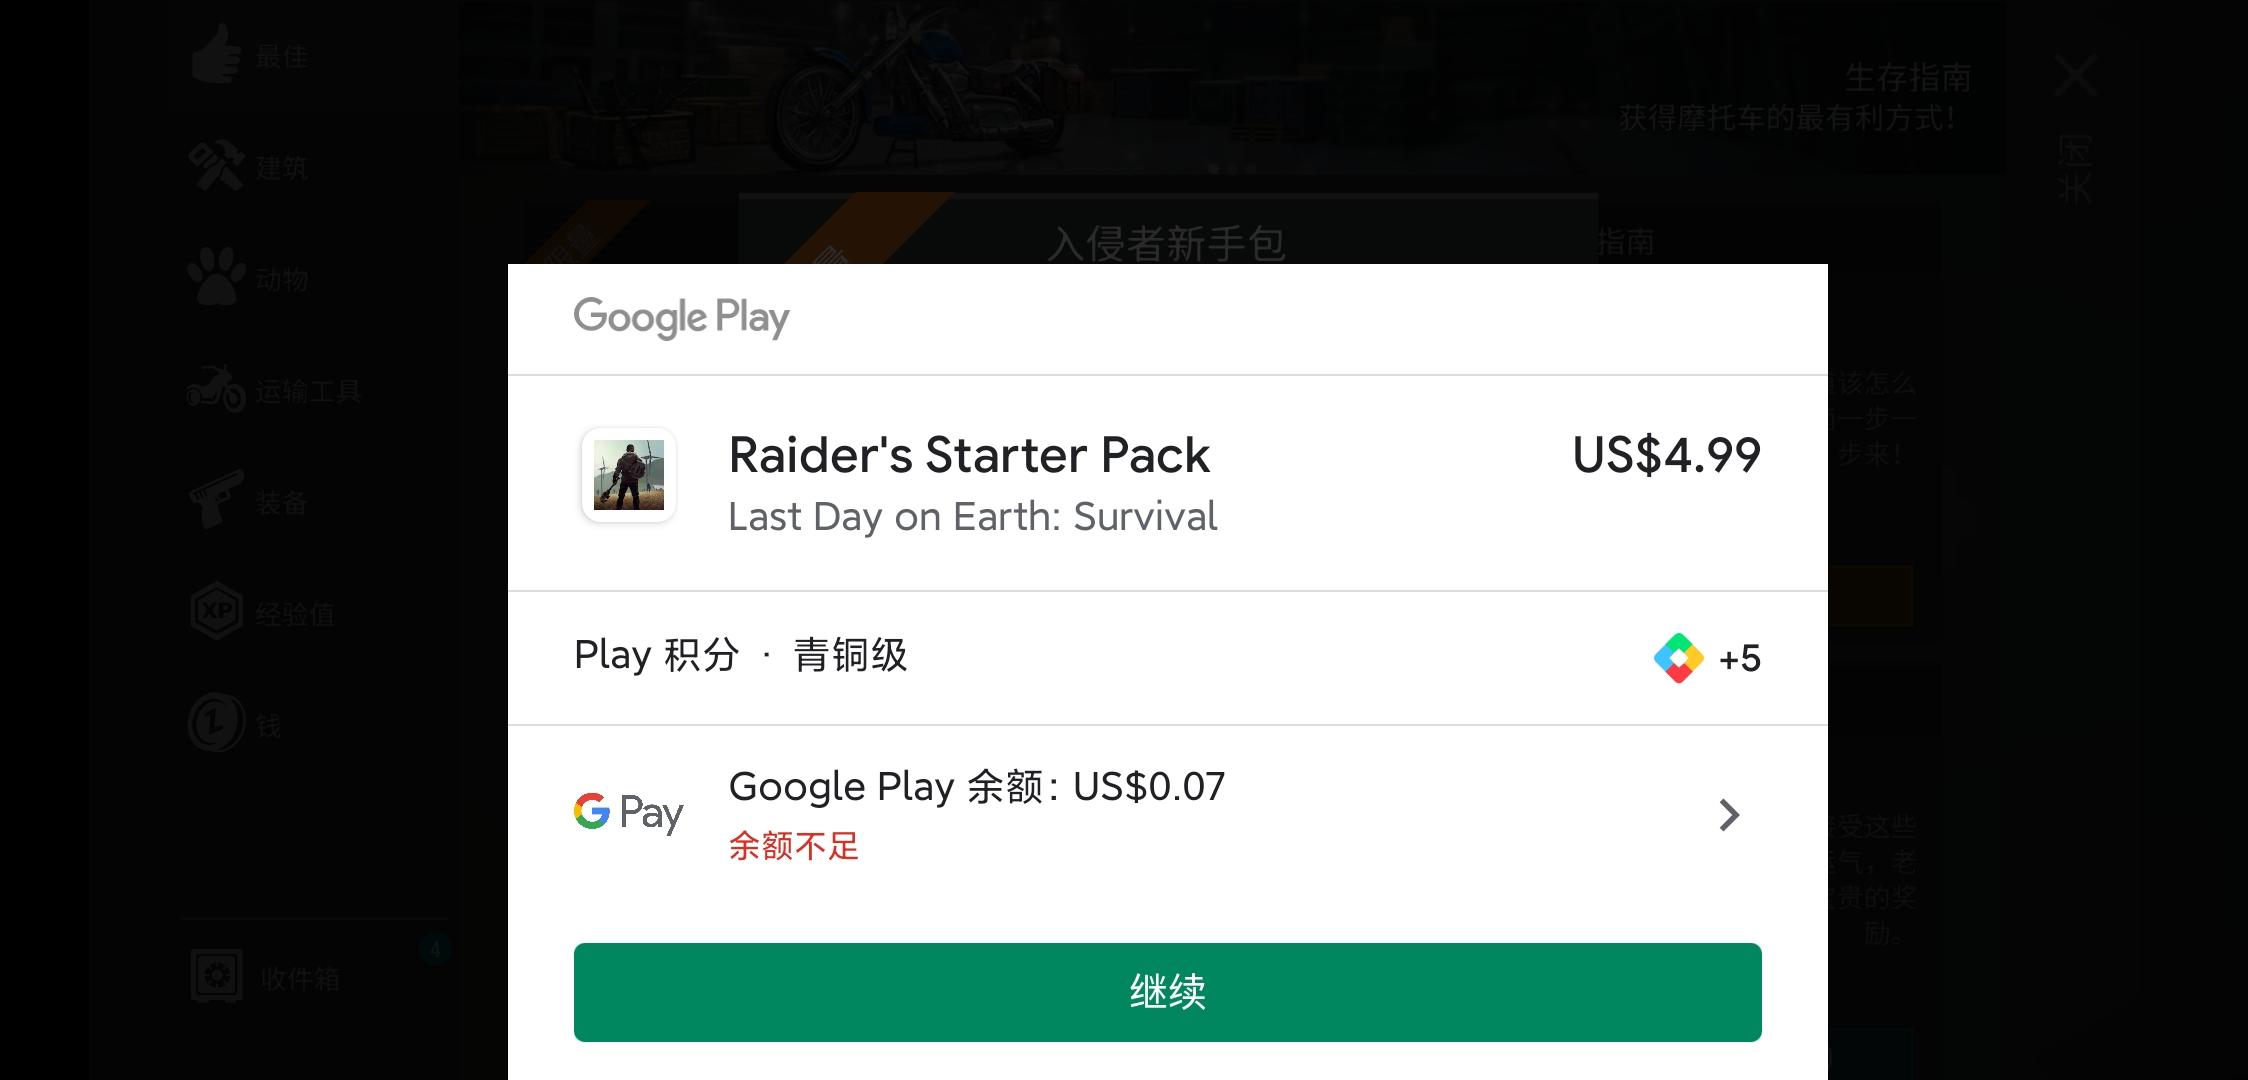Select the 运输工具 motorcycle category
This screenshot has height=1080, width=2248.
point(274,390)
